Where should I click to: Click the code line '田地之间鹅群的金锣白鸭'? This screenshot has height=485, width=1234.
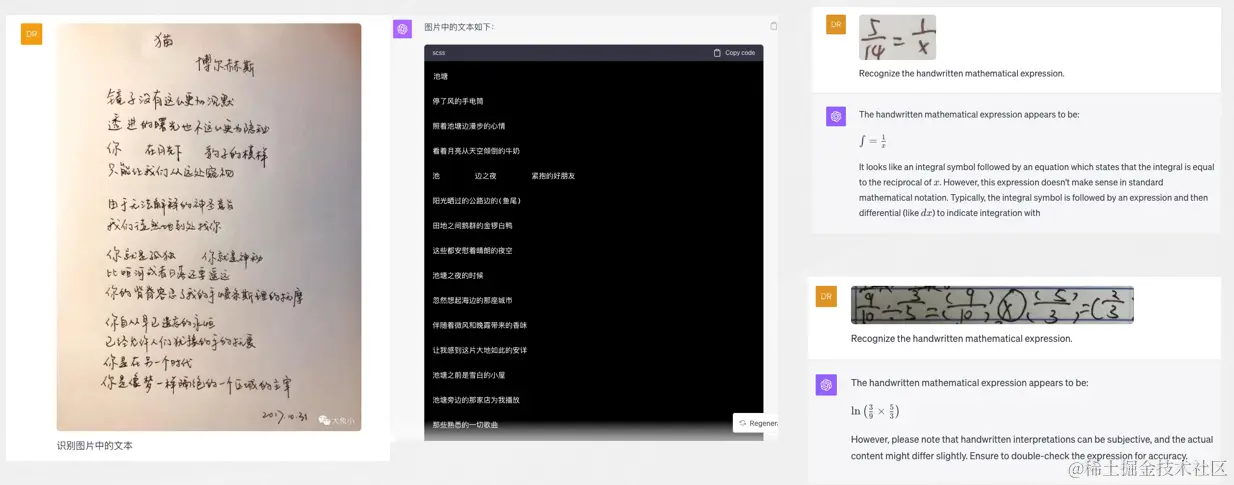(x=472, y=226)
